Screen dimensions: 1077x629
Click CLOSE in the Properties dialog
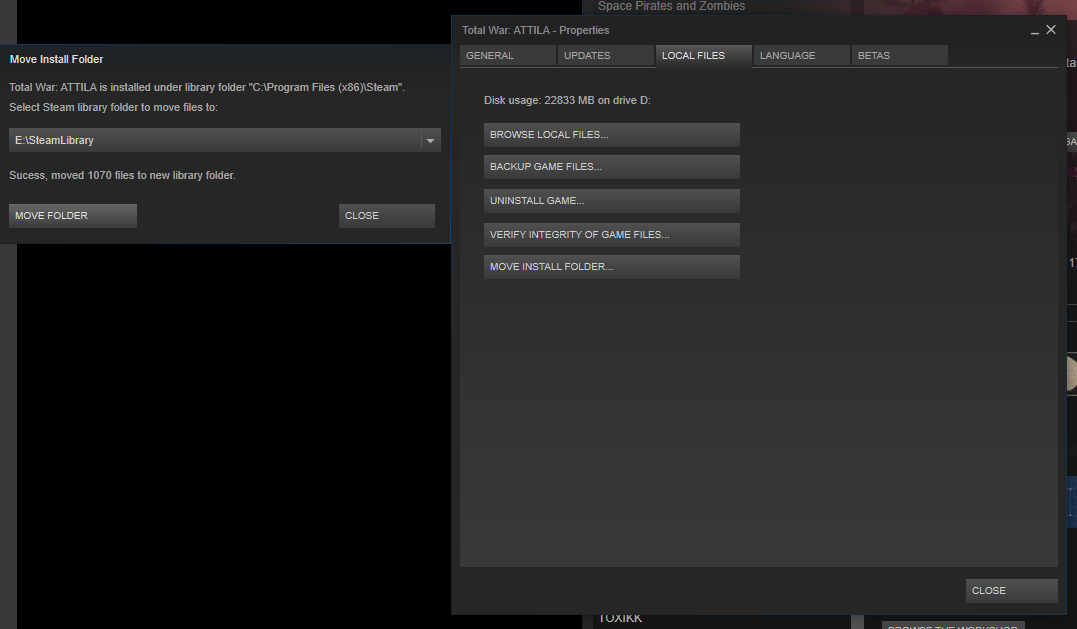tap(1010, 590)
